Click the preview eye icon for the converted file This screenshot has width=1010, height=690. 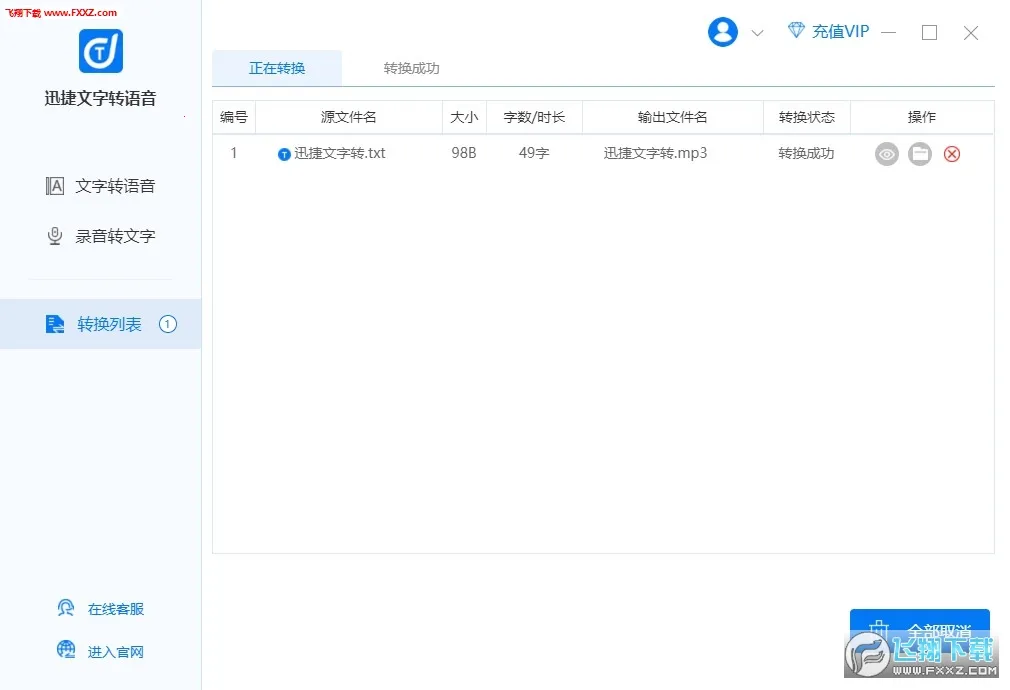(x=887, y=154)
